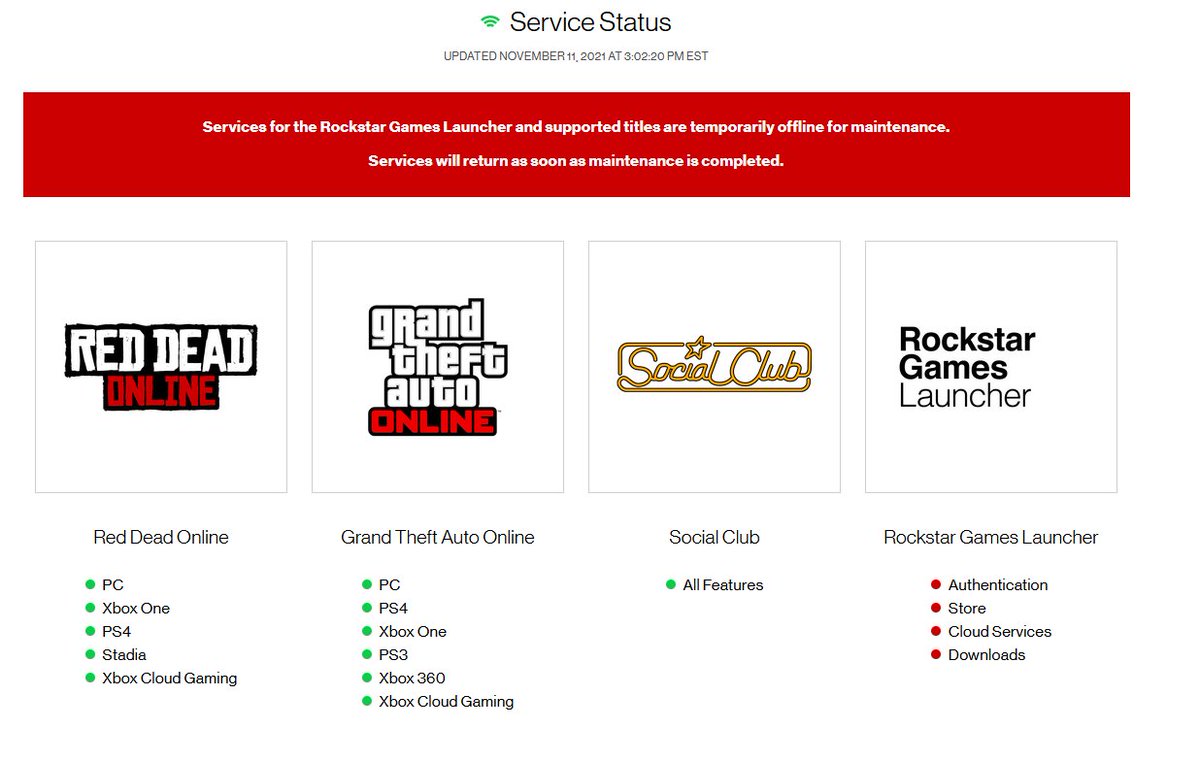Click PS4 under Red Dead Online

coord(116,631)
